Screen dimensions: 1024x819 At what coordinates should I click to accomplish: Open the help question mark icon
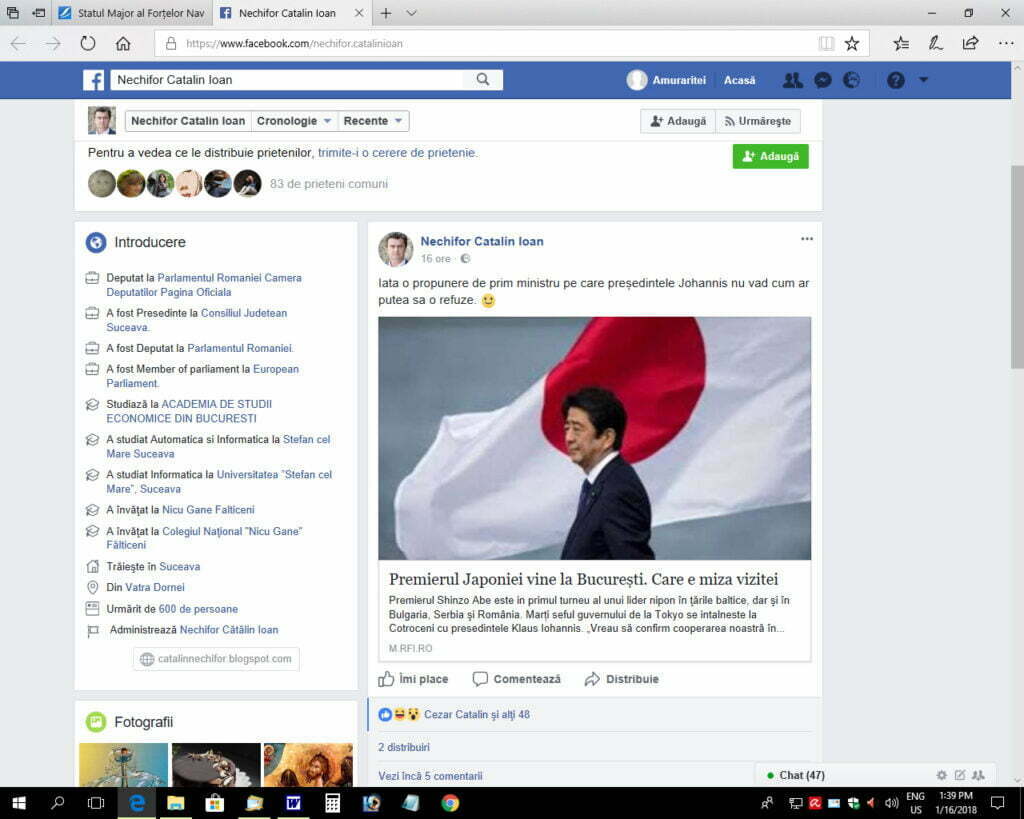tap(895, 80)
